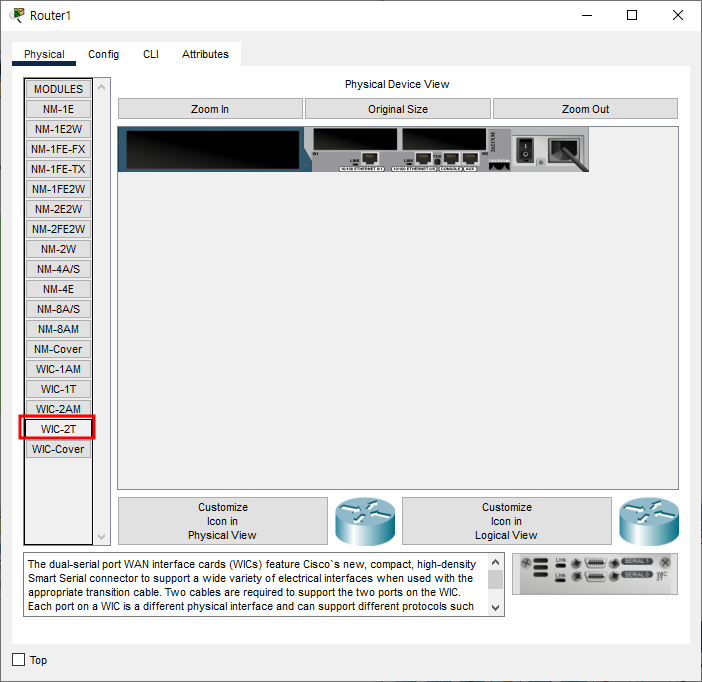This screenshot has width=702, height=682.
Task: Click the Zoom Out button
Action: (585, 109)
